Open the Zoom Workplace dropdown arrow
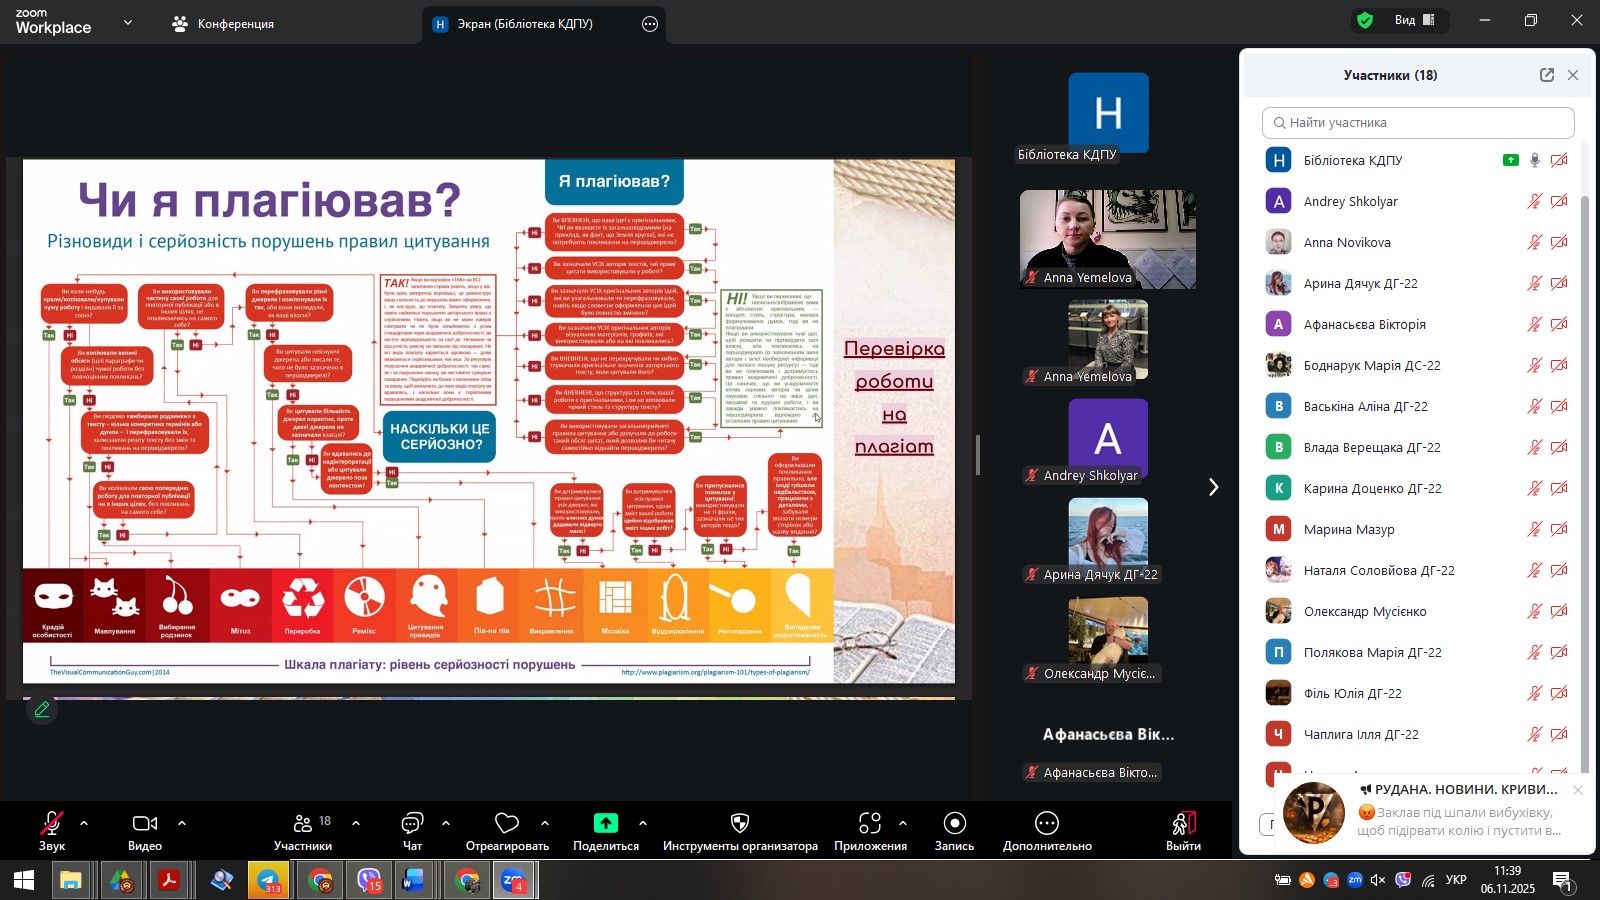 click(128, 22)
